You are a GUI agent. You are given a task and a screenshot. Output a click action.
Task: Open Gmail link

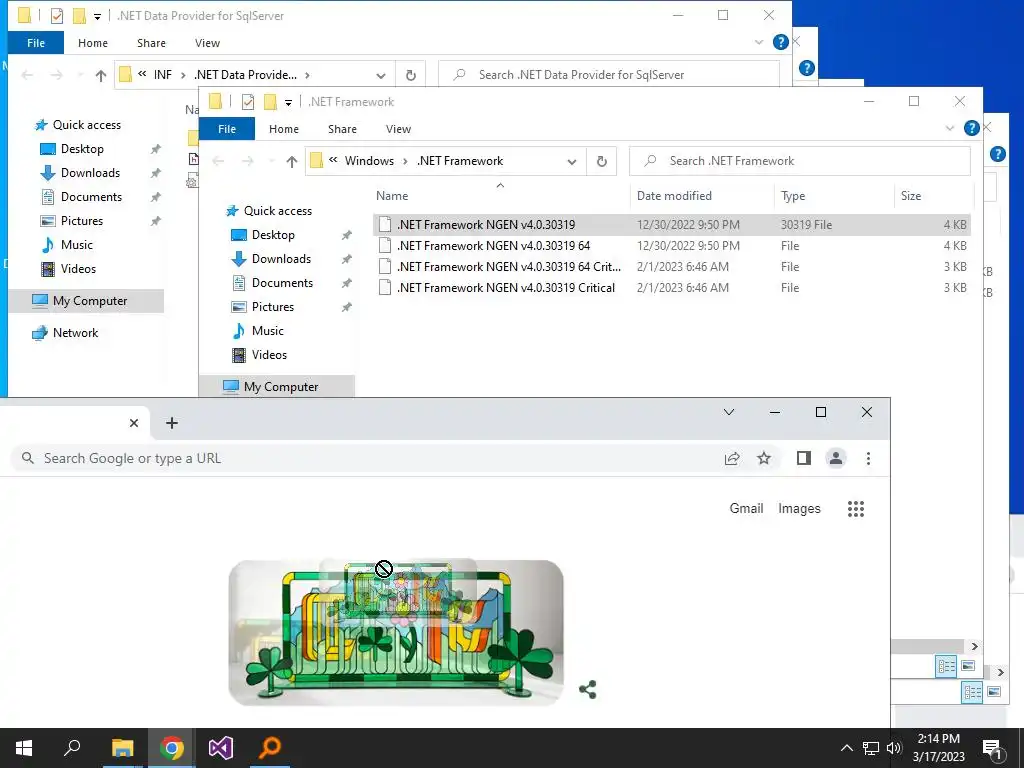click(x=746, y=509)
